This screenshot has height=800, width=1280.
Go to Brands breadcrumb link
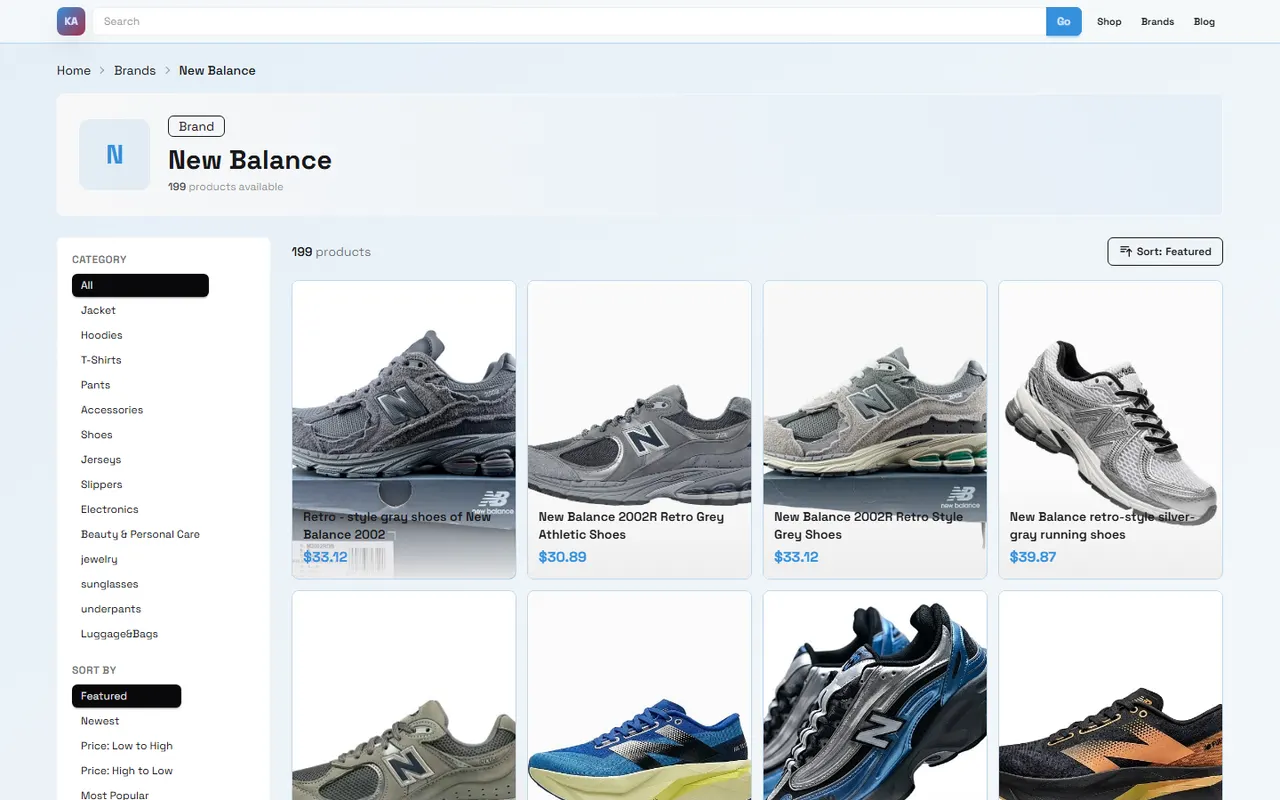pos(135,71)
